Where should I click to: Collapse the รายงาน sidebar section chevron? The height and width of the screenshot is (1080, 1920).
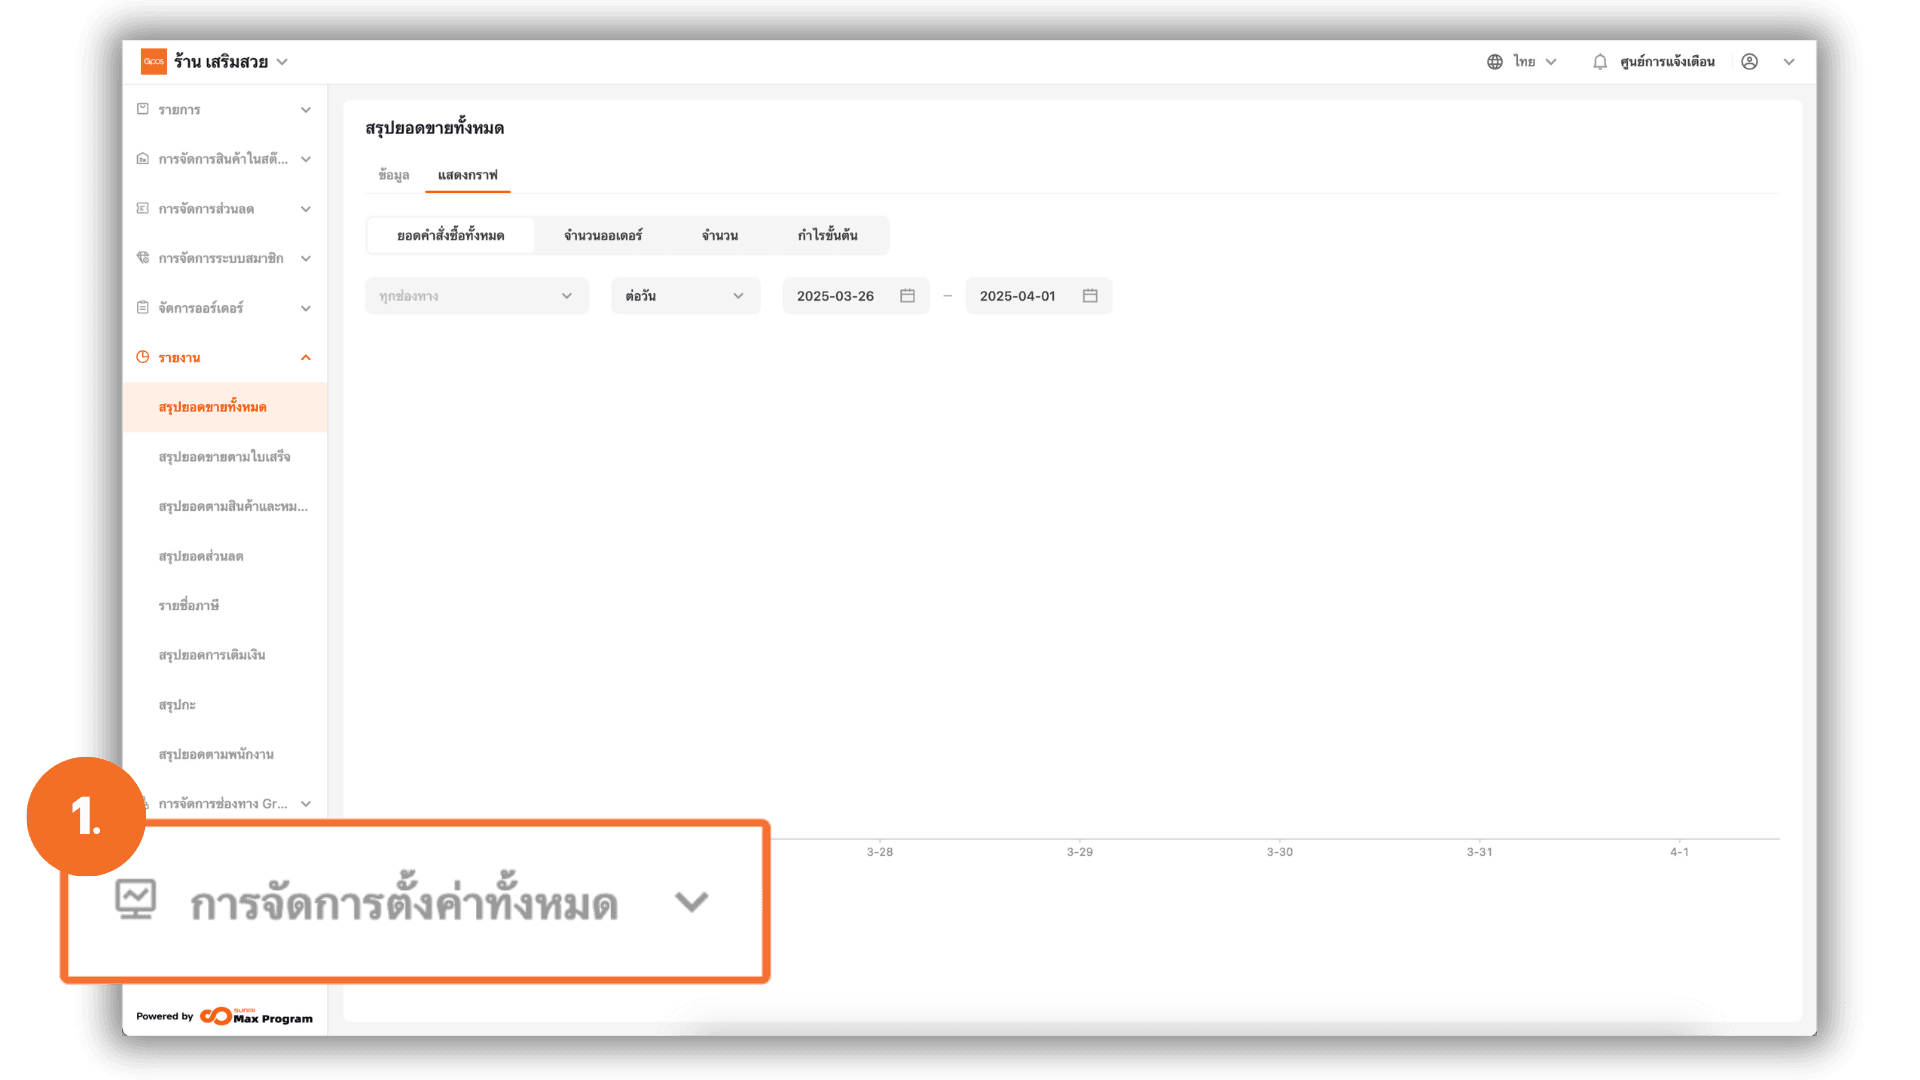point(306,358)
